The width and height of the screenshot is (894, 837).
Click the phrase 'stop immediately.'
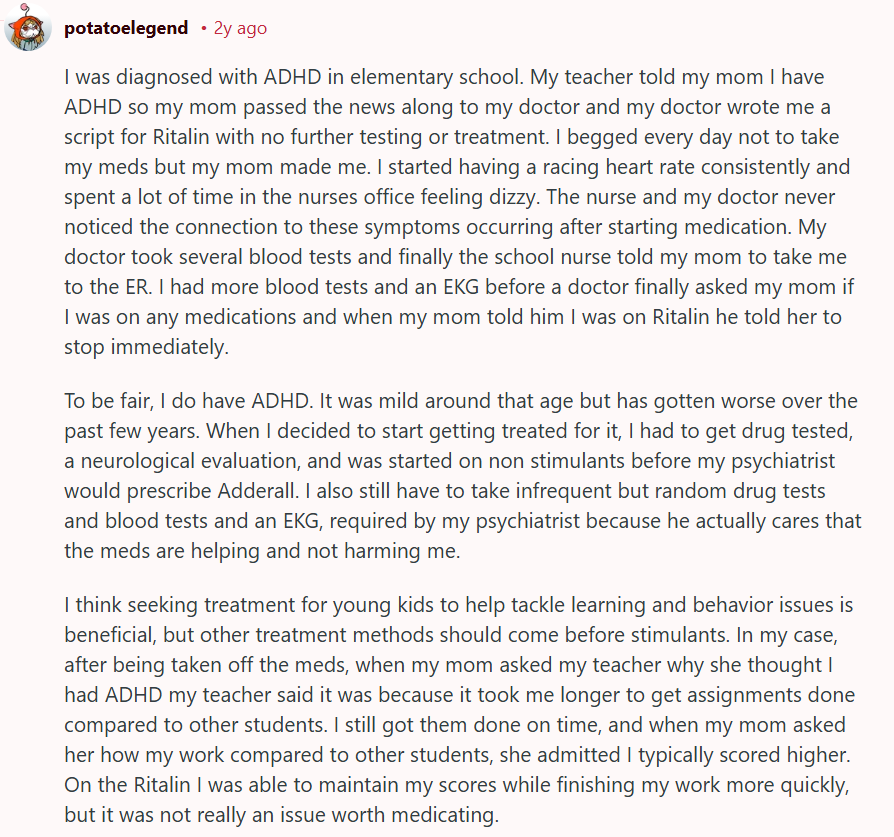coord(147,347)
